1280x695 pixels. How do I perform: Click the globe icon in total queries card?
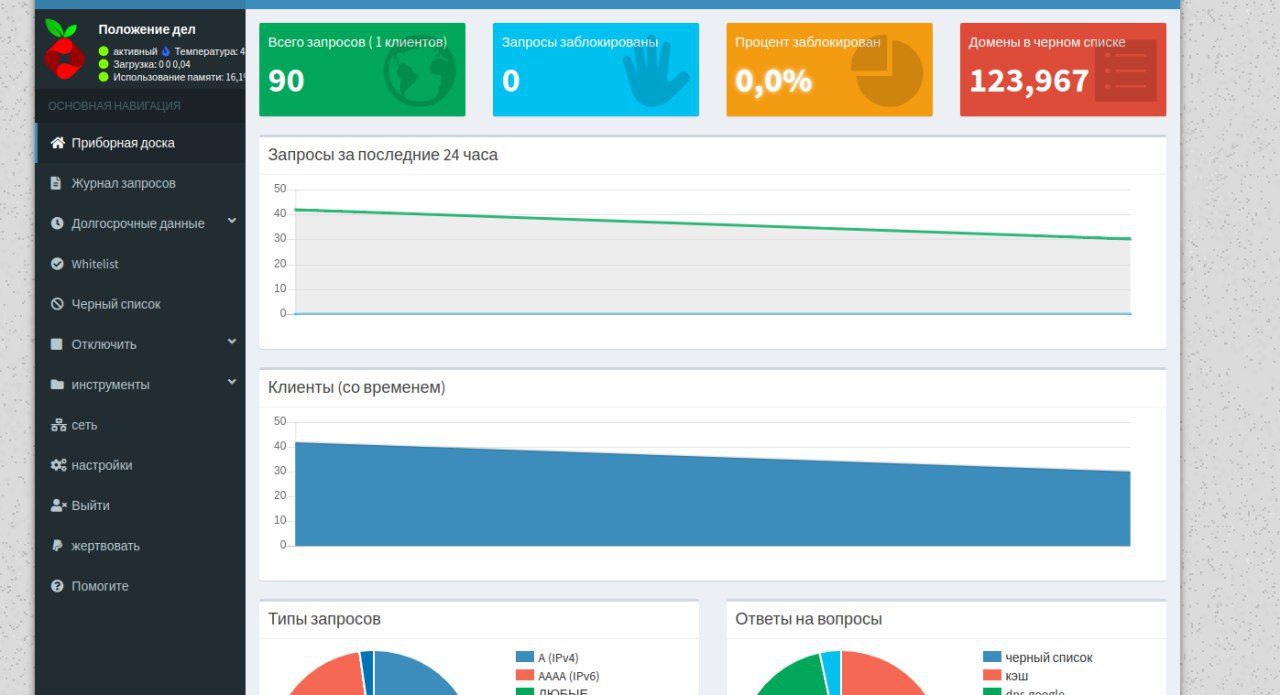420,70
